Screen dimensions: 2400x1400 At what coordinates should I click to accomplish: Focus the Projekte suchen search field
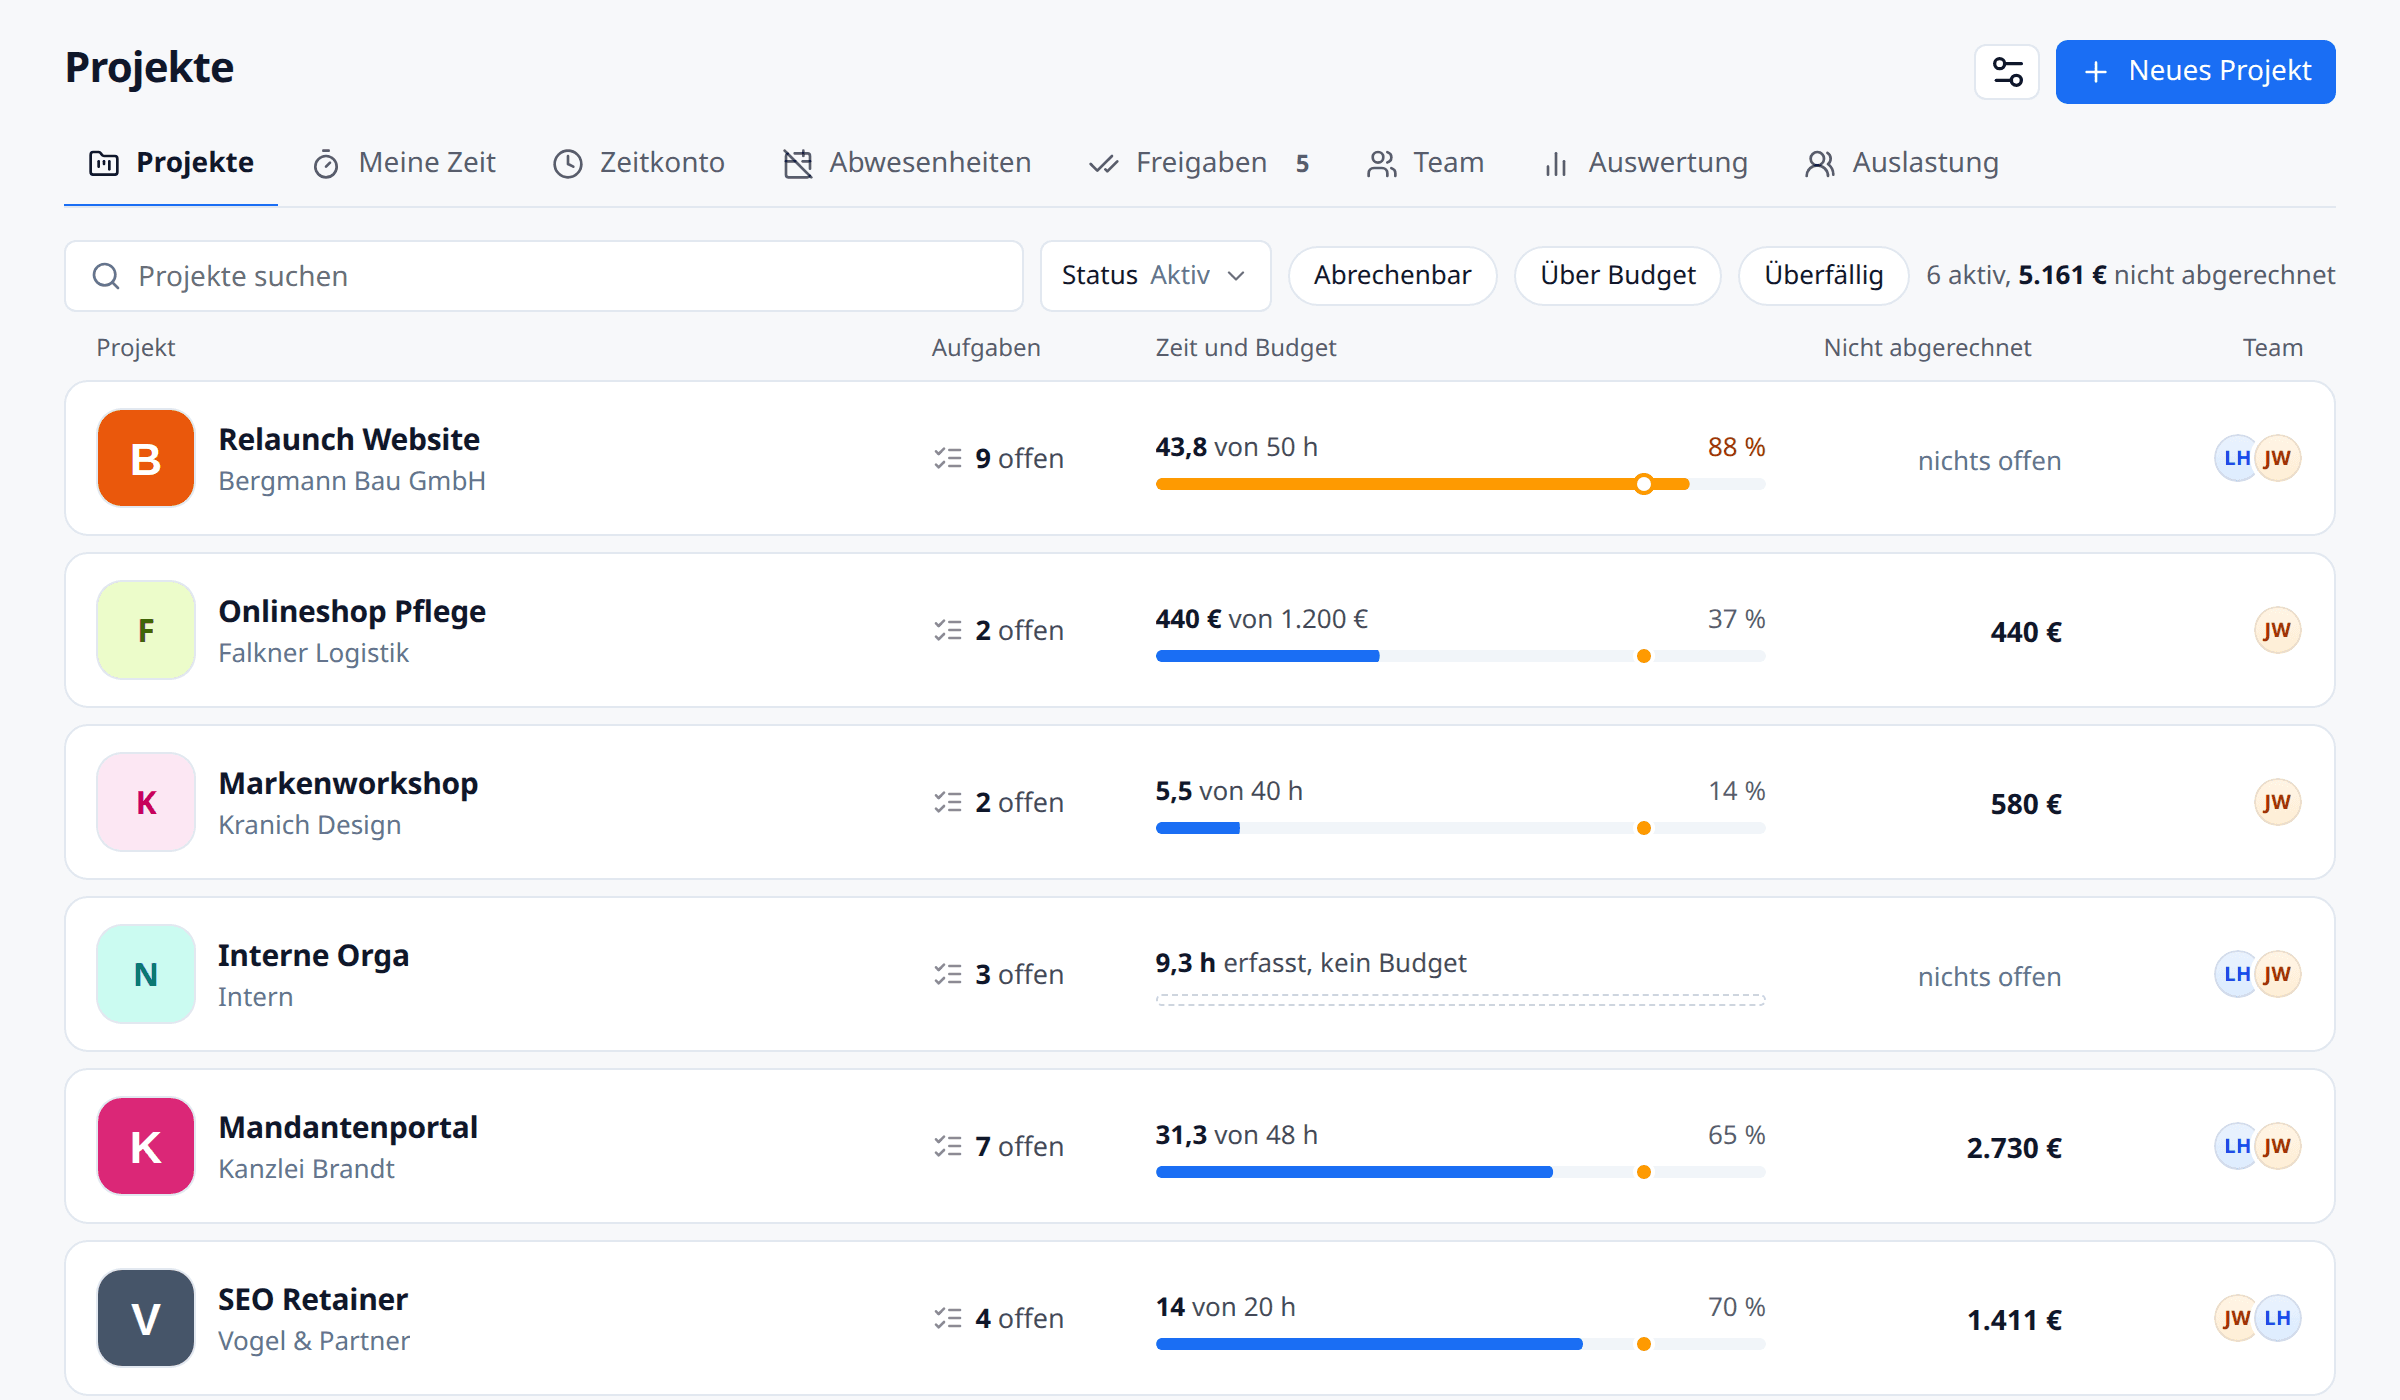point(544,276)
